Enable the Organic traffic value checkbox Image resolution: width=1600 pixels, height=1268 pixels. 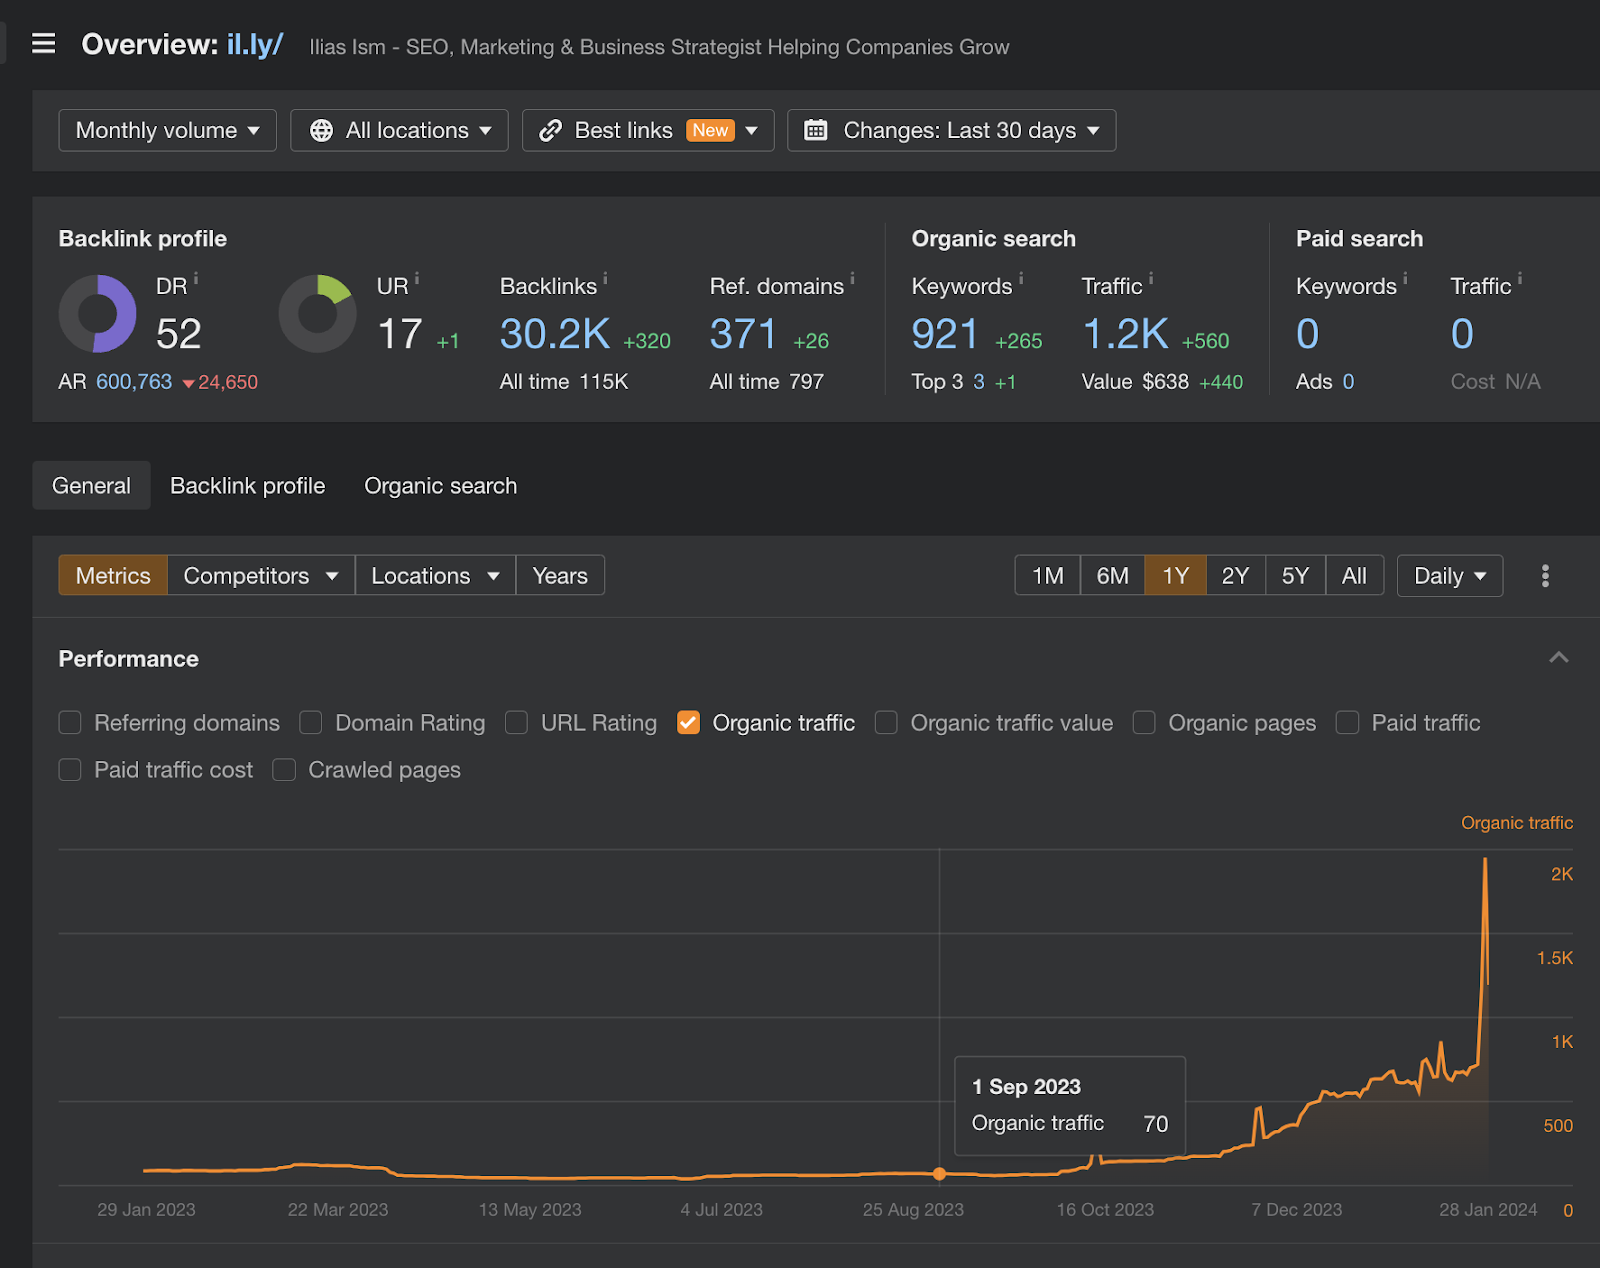(x=886, y=723)
